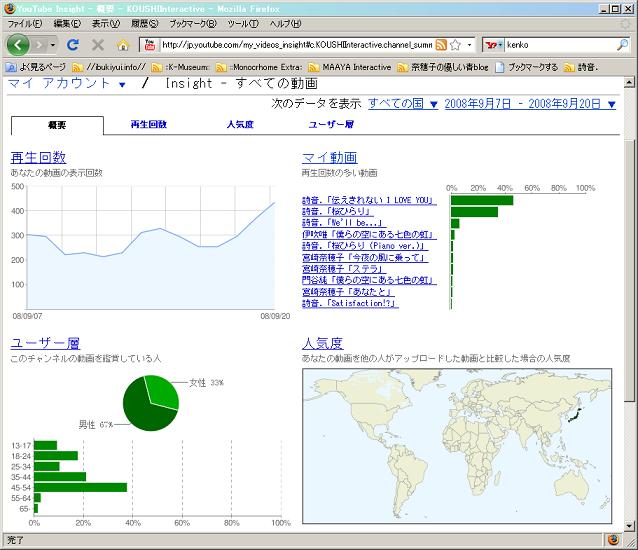
Task: Click the ブックマークする bookmarklet
Action: 526,68
